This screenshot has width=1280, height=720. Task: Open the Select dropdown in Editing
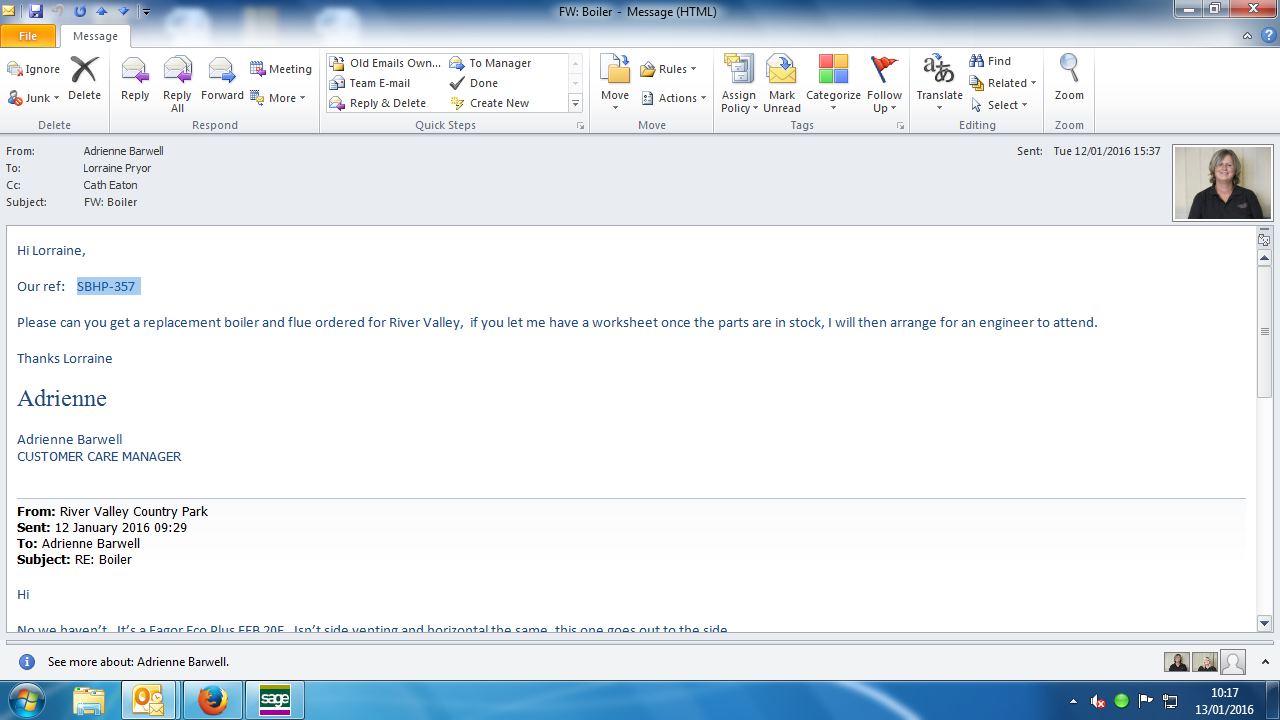point(999,105)
